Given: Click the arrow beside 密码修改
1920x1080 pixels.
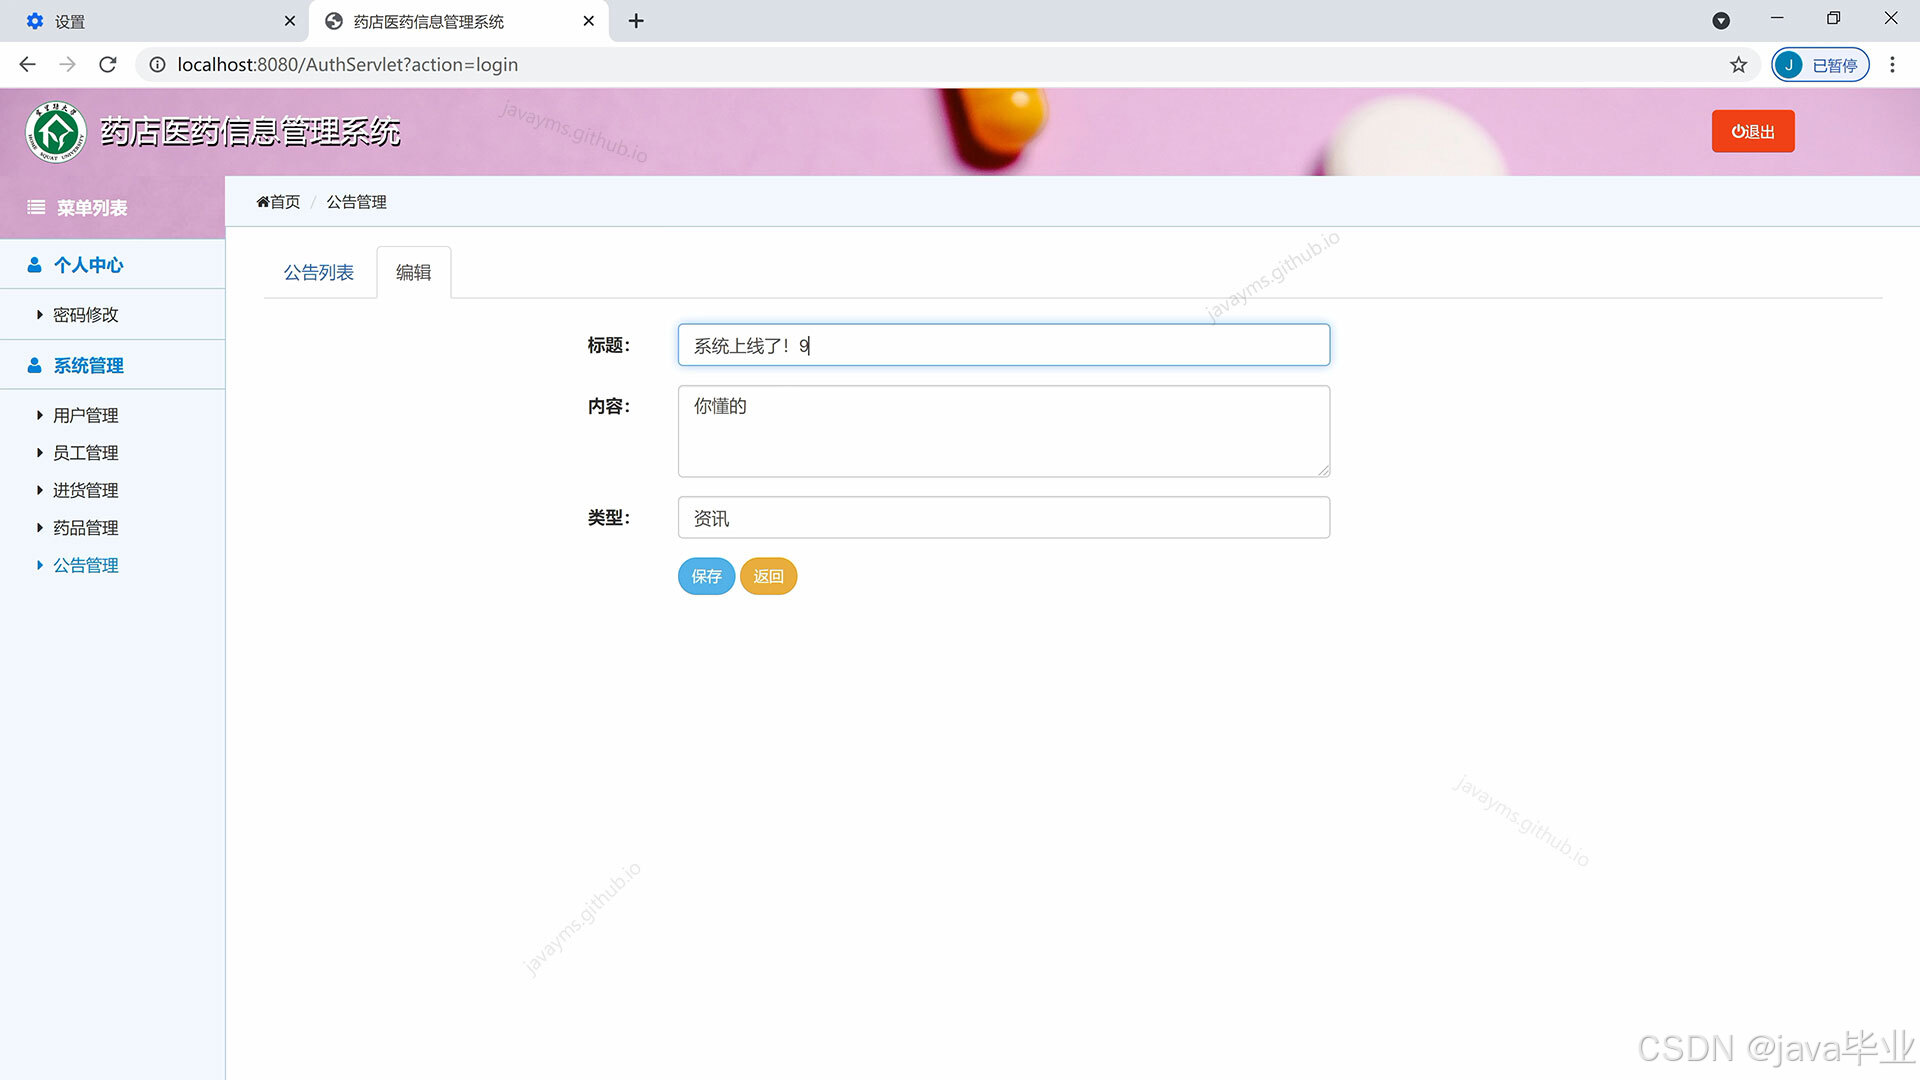Looking at the screenshot, I should pos(40,315).
